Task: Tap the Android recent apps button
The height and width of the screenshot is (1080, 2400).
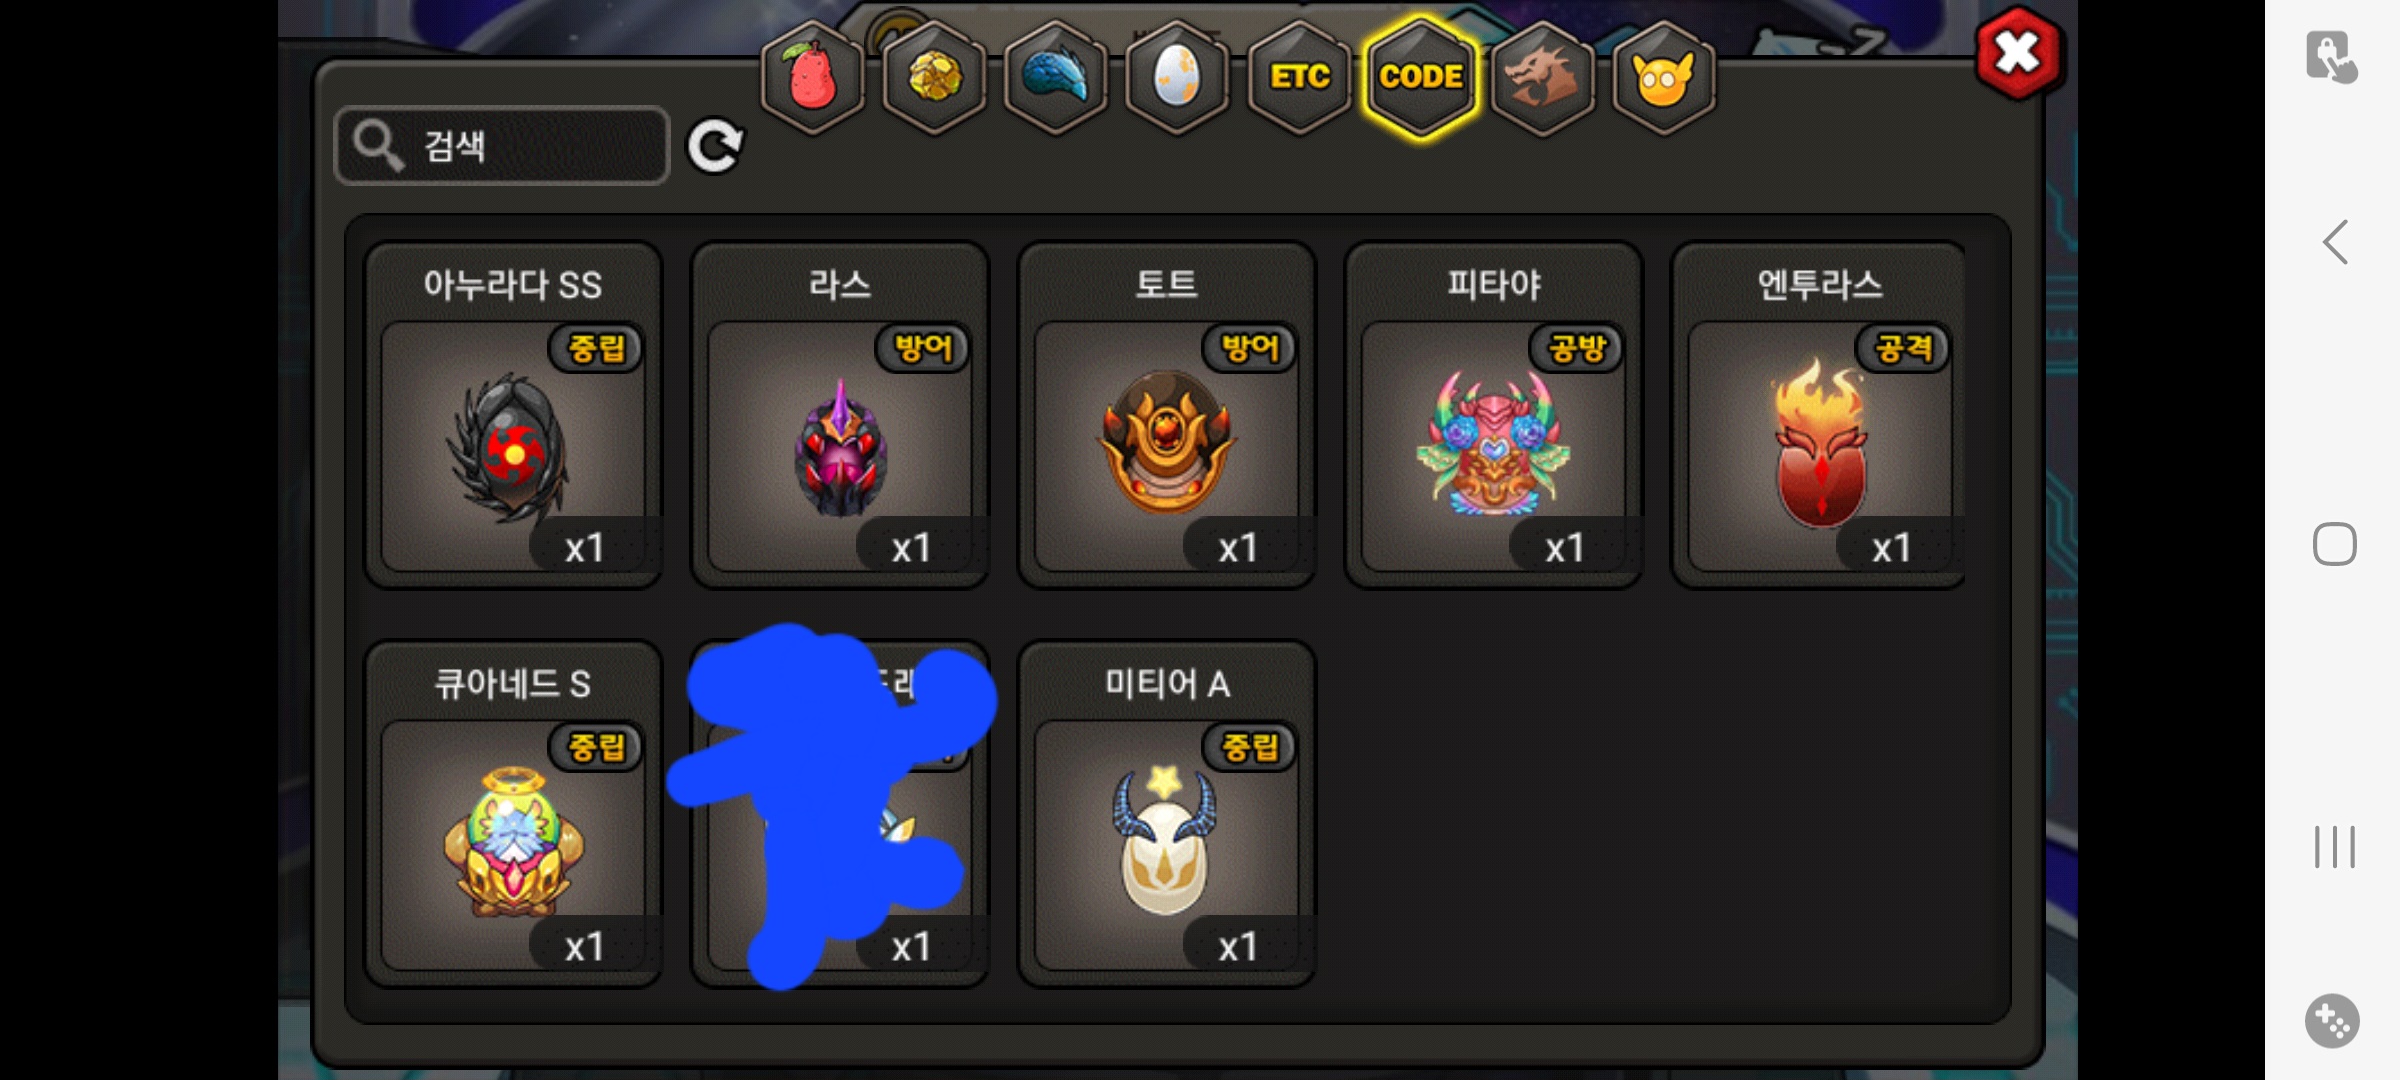Action: click(2335, 847)
